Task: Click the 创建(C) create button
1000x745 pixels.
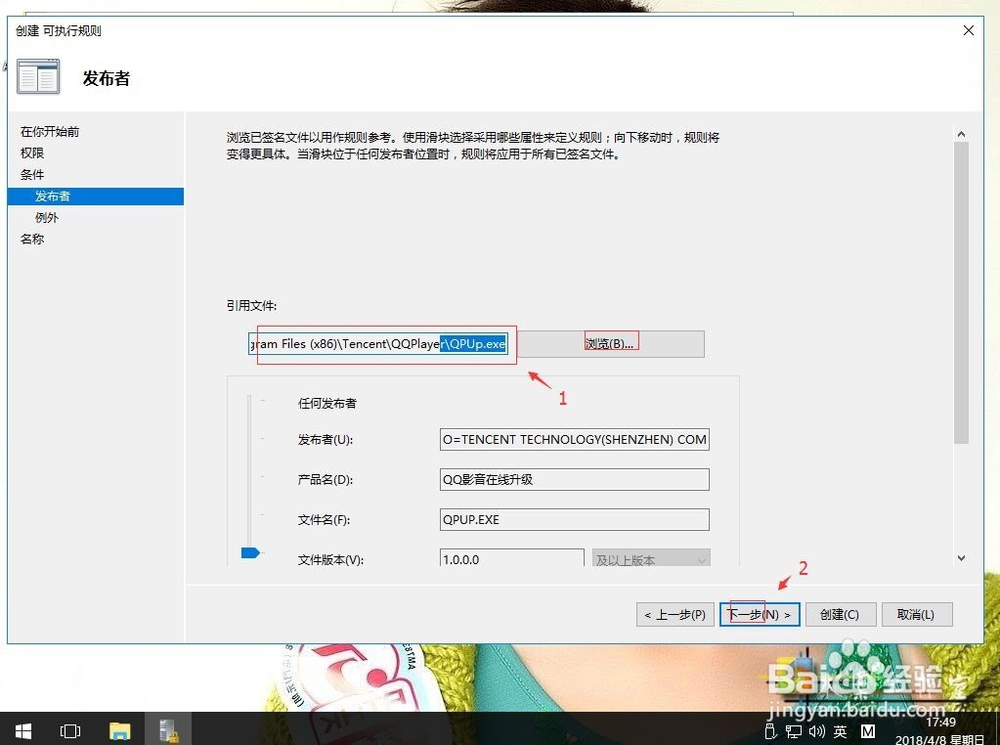Action: [840, 614]
